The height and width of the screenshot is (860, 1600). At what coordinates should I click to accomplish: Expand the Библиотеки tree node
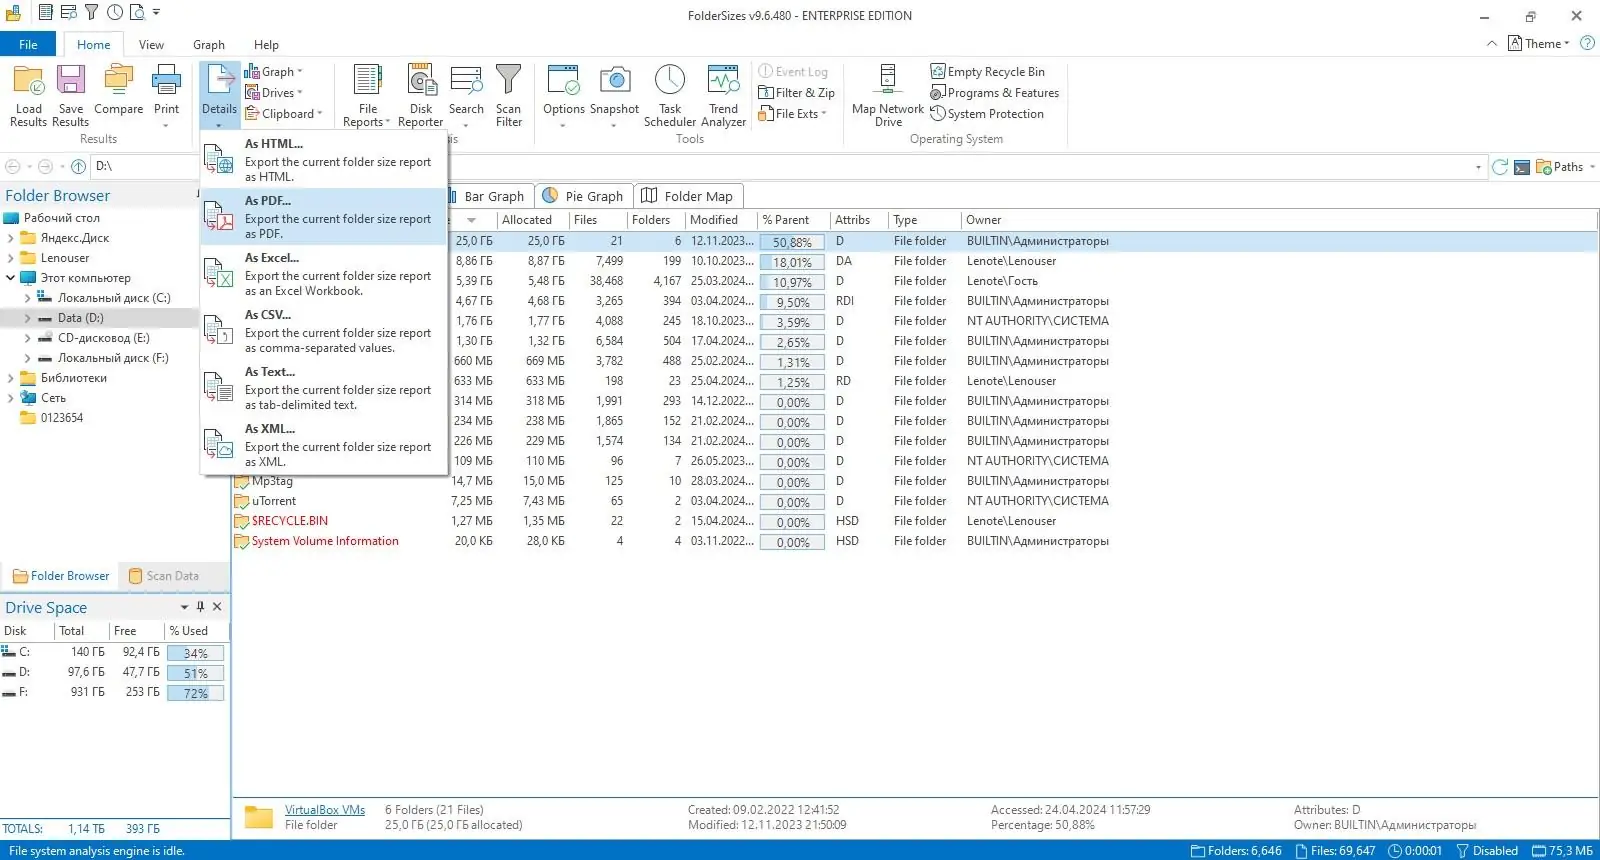[10, 378]
